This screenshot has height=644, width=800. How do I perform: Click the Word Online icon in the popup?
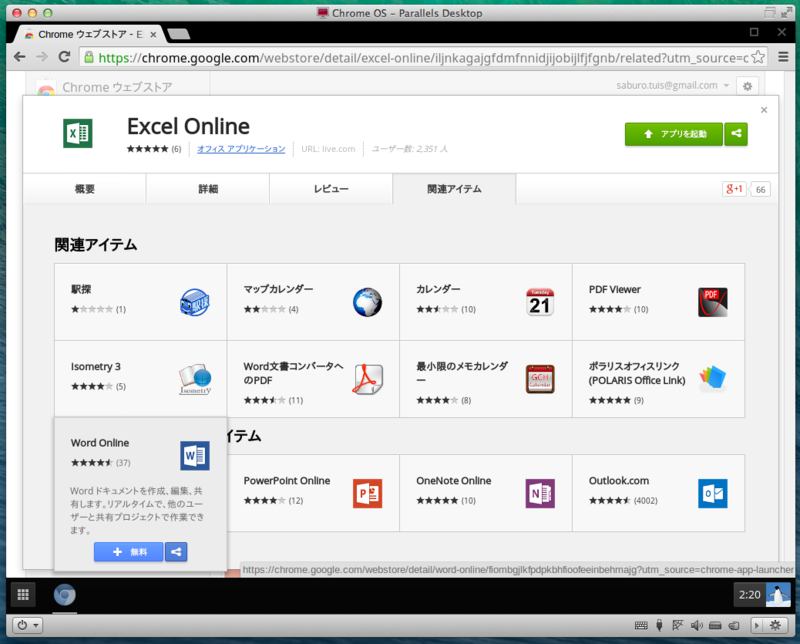pos(195,456)
